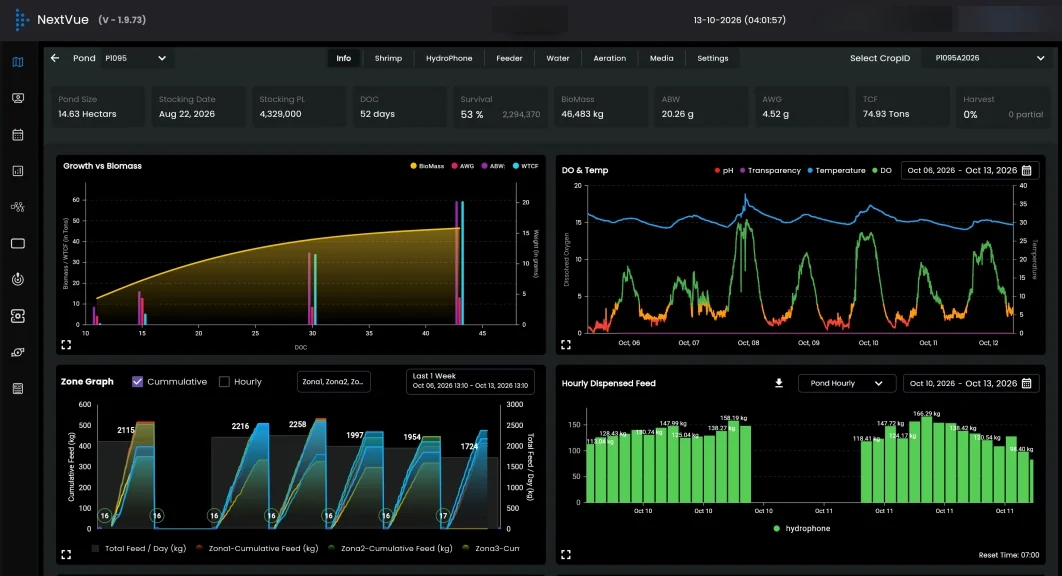Toggle the BioMass legend entry
The width and height of the screenshot is (1062, 576).
(x=427, y=166)
